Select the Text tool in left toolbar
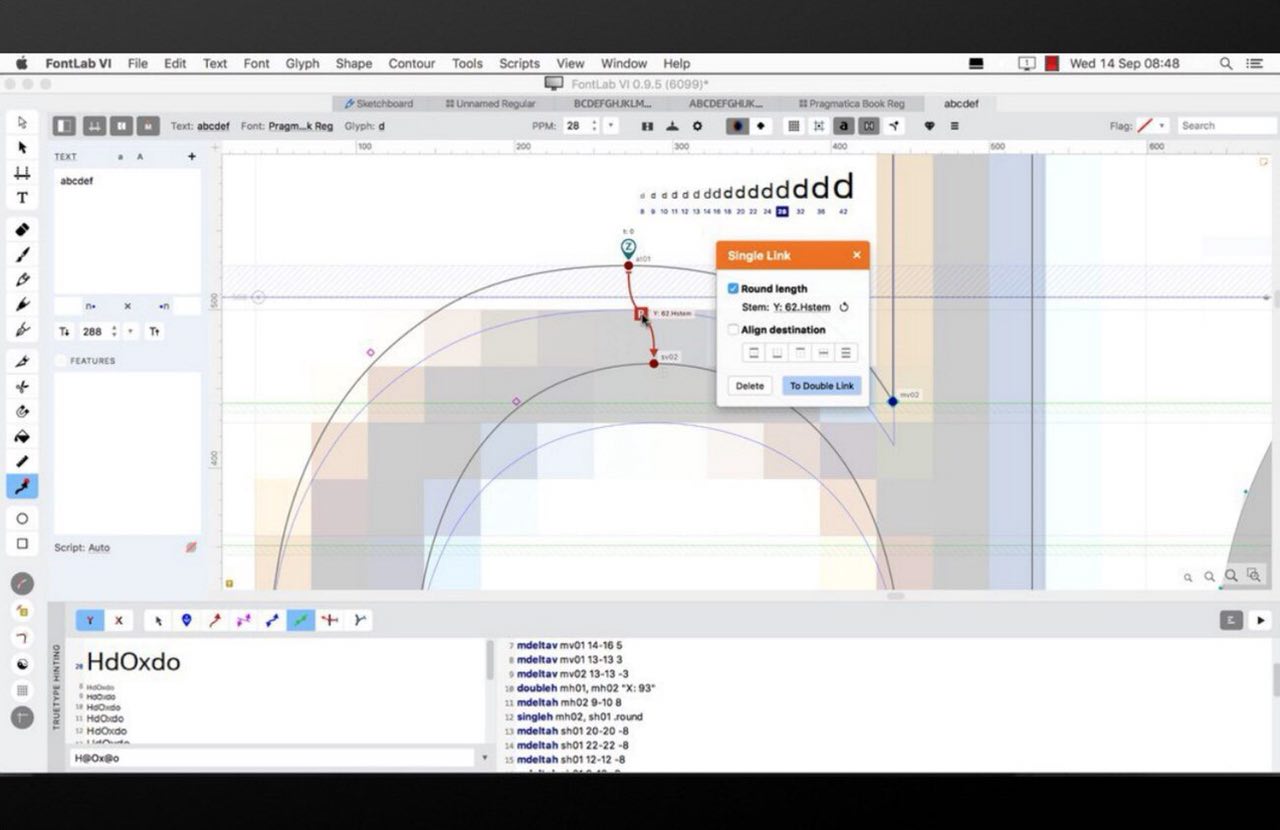Image resolution: width=1280 pixels, height=830 pixels. coord(22,198)
